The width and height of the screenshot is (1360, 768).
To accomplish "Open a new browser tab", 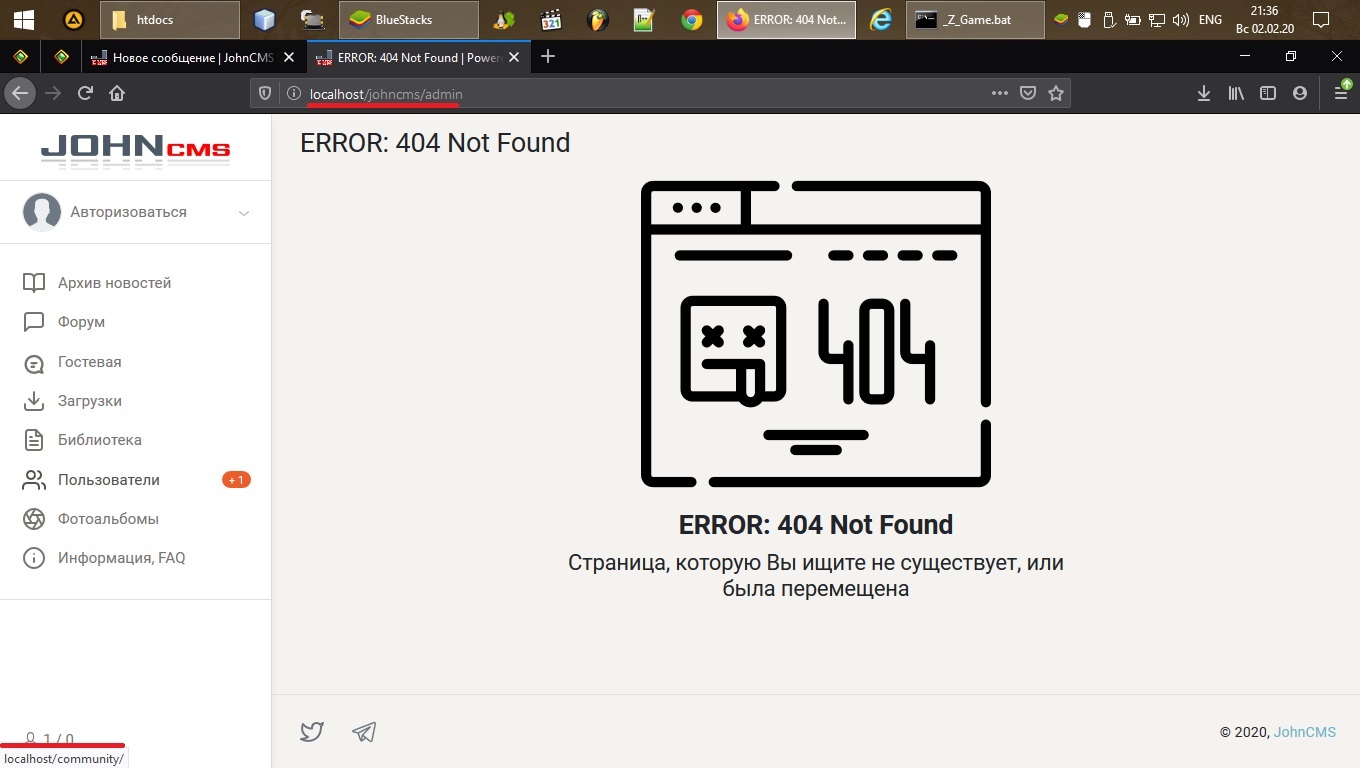I will (547, 57).
